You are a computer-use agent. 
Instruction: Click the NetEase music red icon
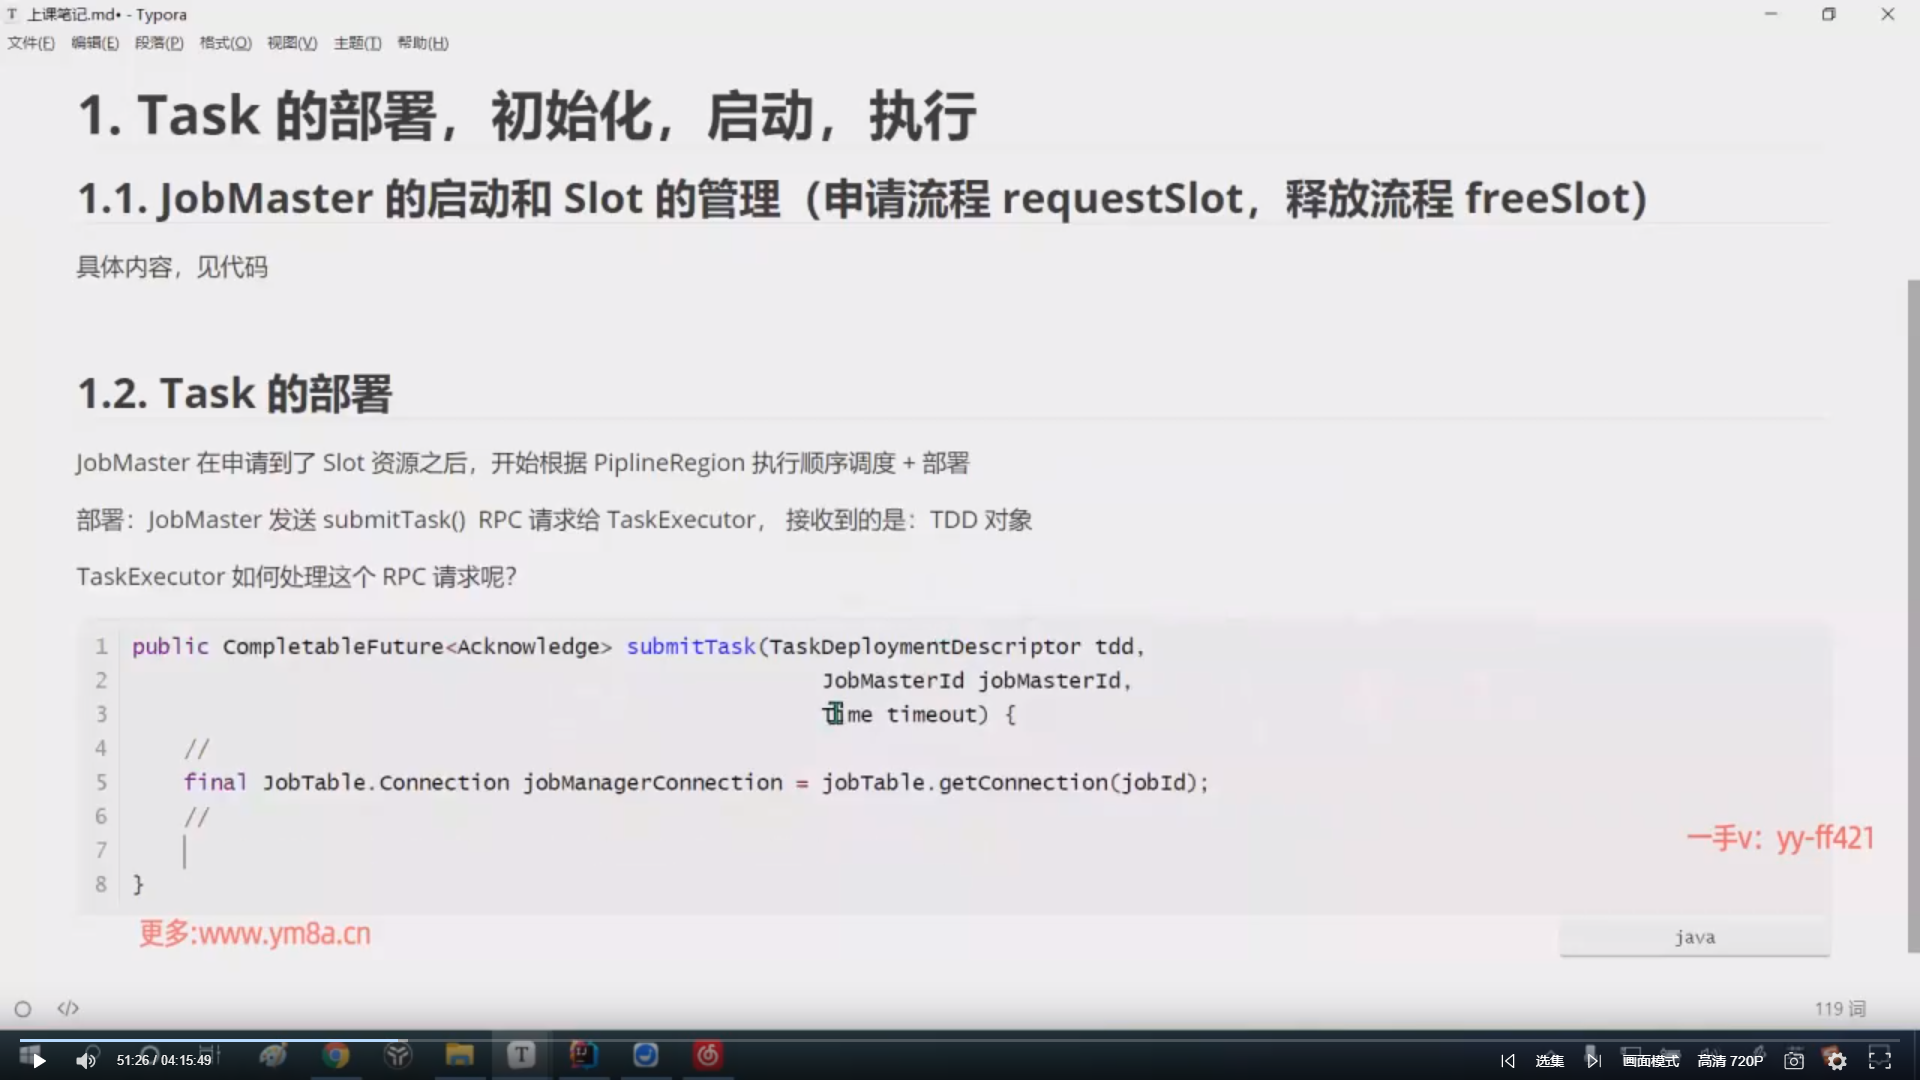708,1055
